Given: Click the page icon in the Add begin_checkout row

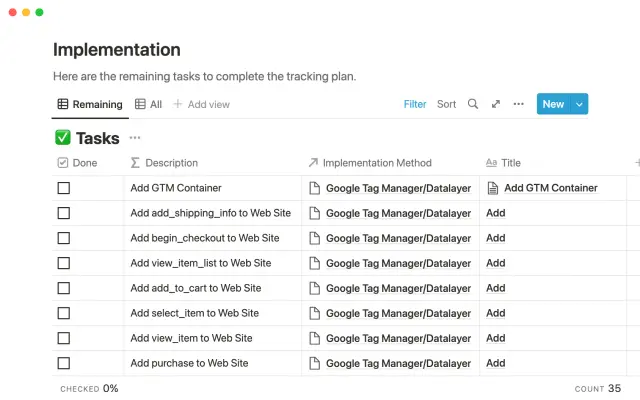Looking at the screenshot, I should pos(314,238).
